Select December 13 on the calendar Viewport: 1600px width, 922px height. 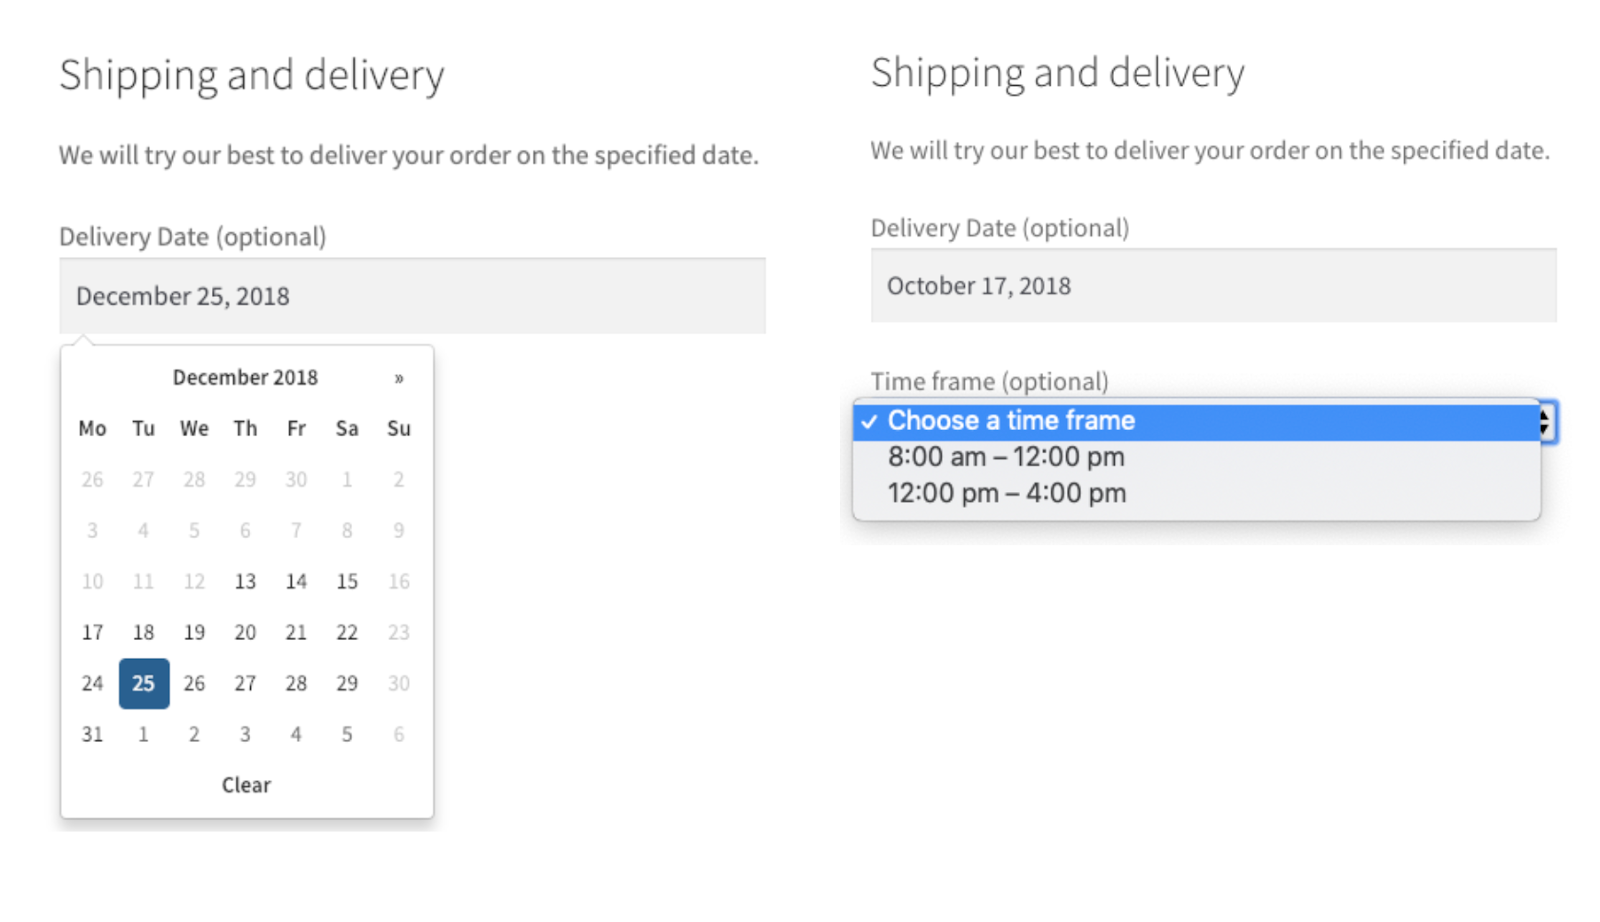pyautogui.click(x=245, y=581)
